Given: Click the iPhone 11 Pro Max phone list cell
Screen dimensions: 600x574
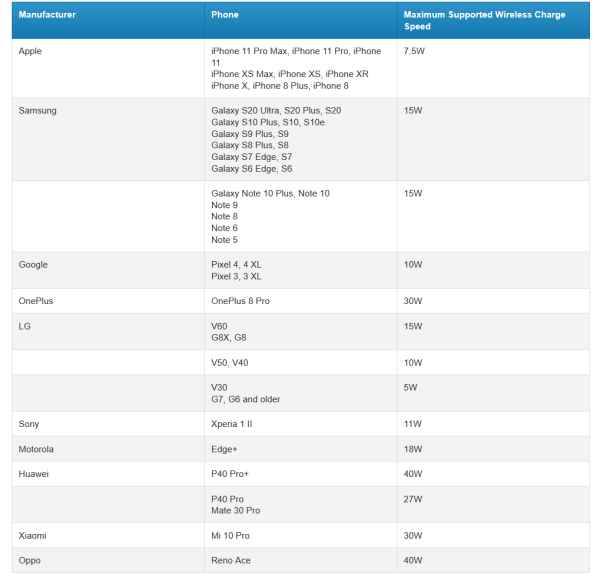Looking at the screenshot, I should coord(301,68).
